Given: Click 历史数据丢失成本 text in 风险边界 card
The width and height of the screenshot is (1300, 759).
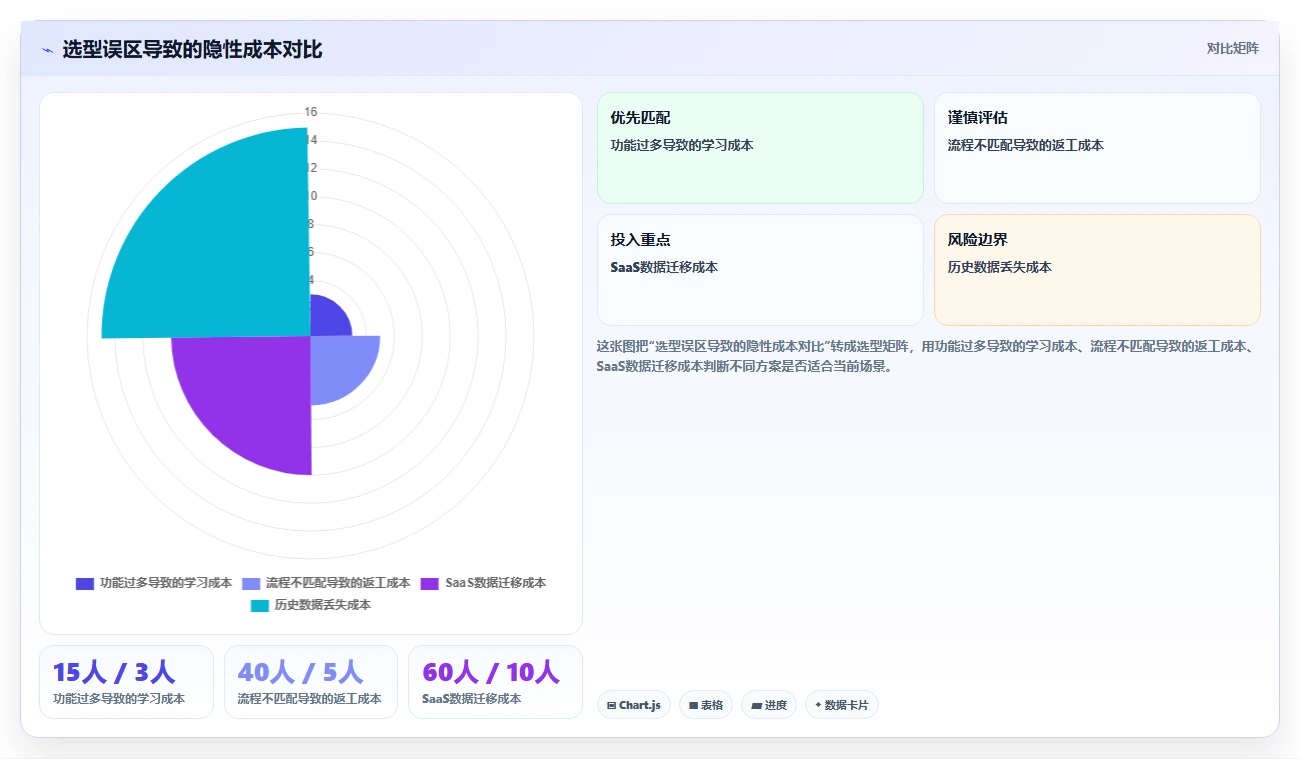Looking at the screenshot, I should point(1000,267).
